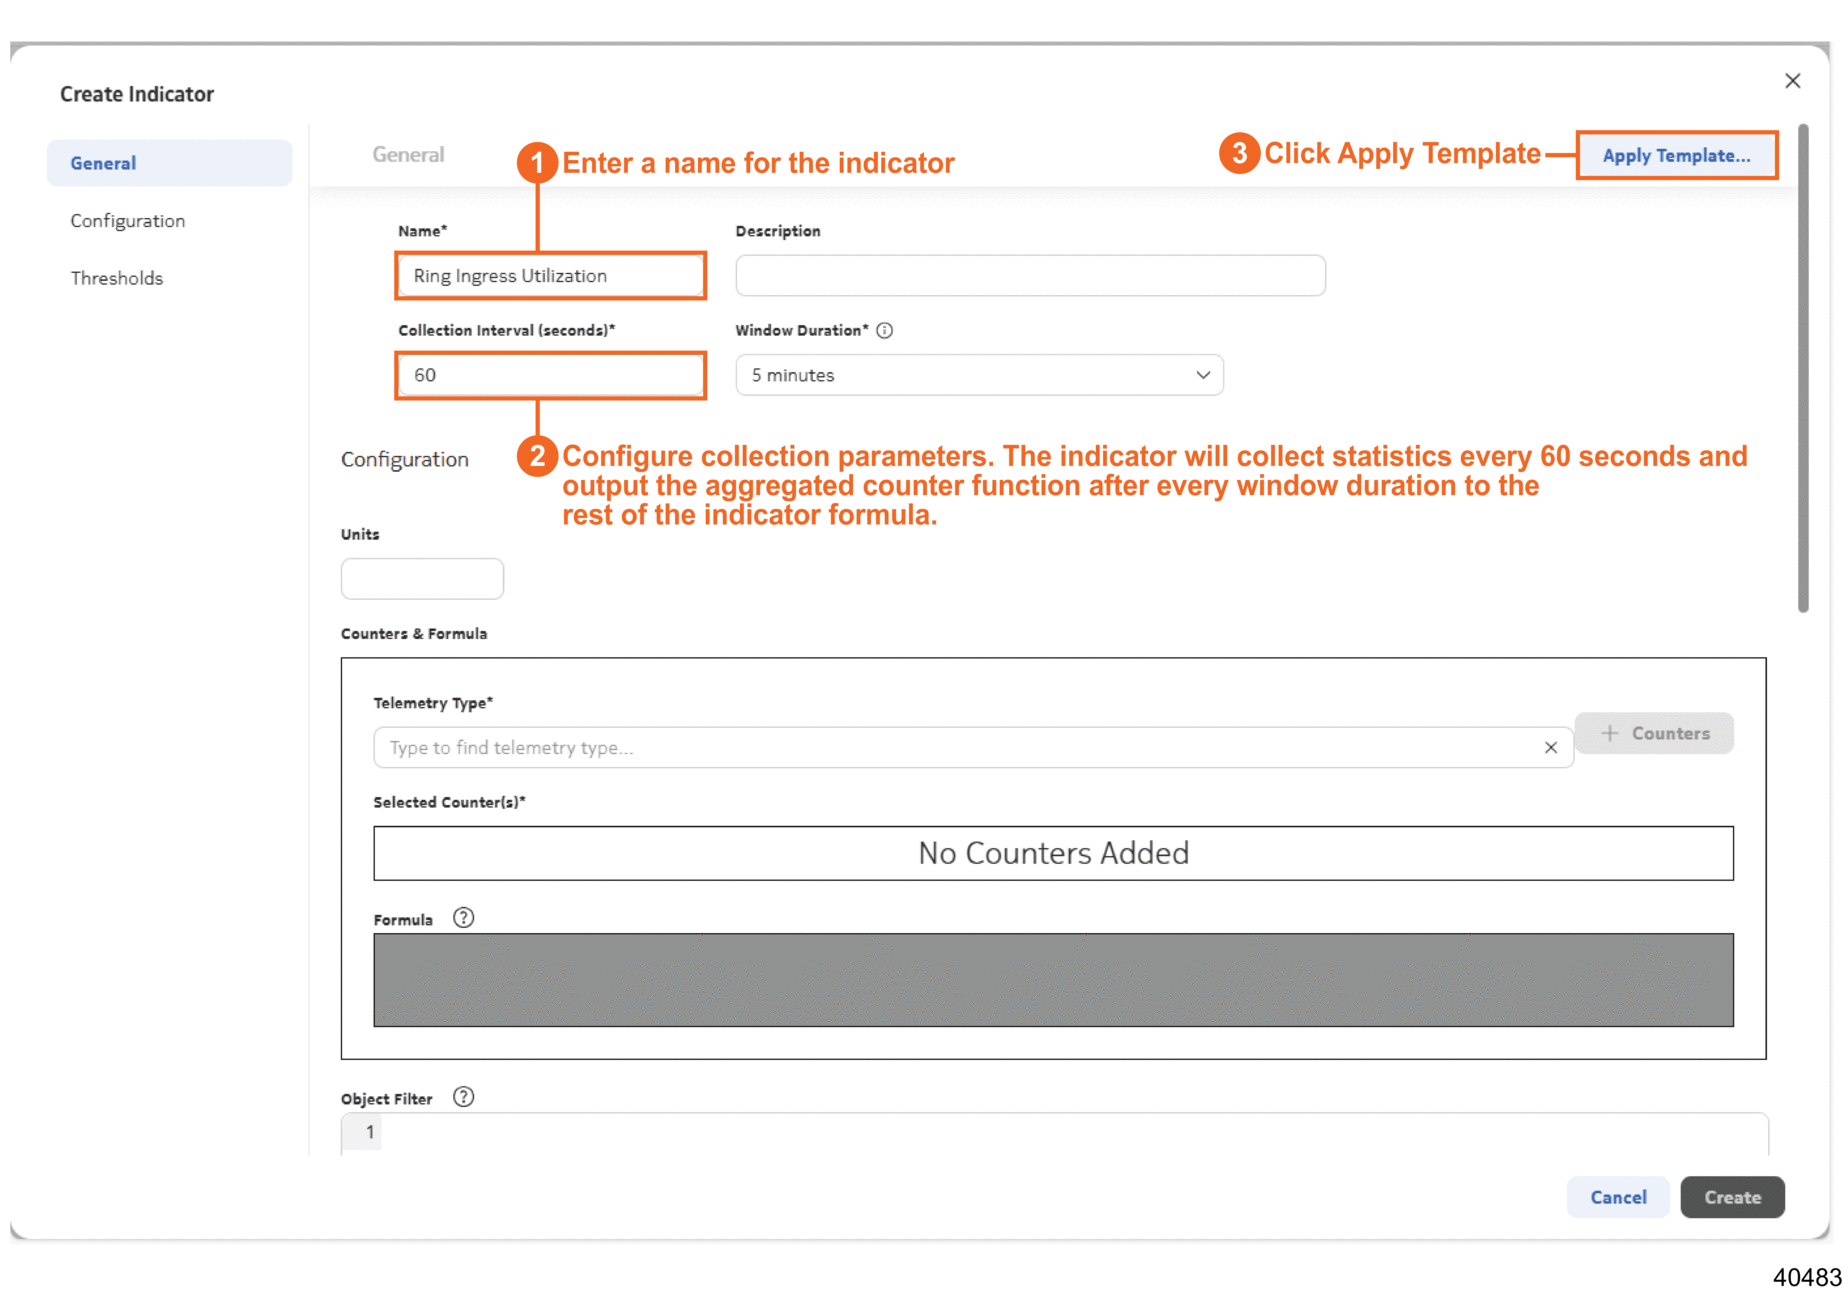Click the Object Filter help icon
Viewport: 1848px width, 1299px height.
pos(463,1097)
